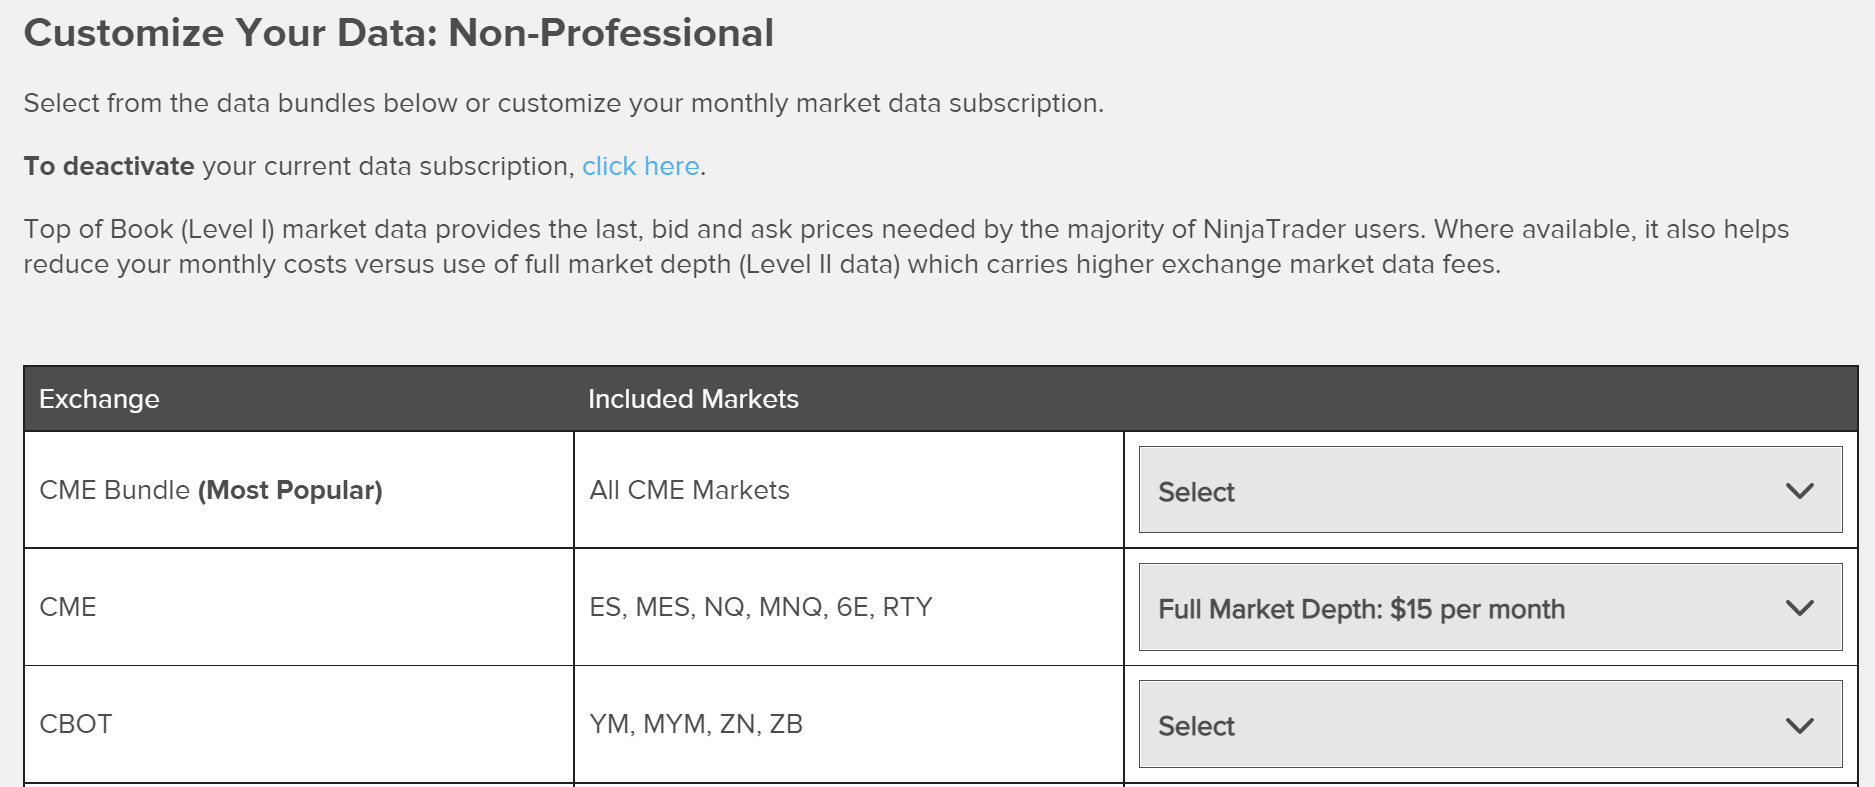Click the bold '(Most Popular)' label
The image size is (1875, 787).
(290, 490)
